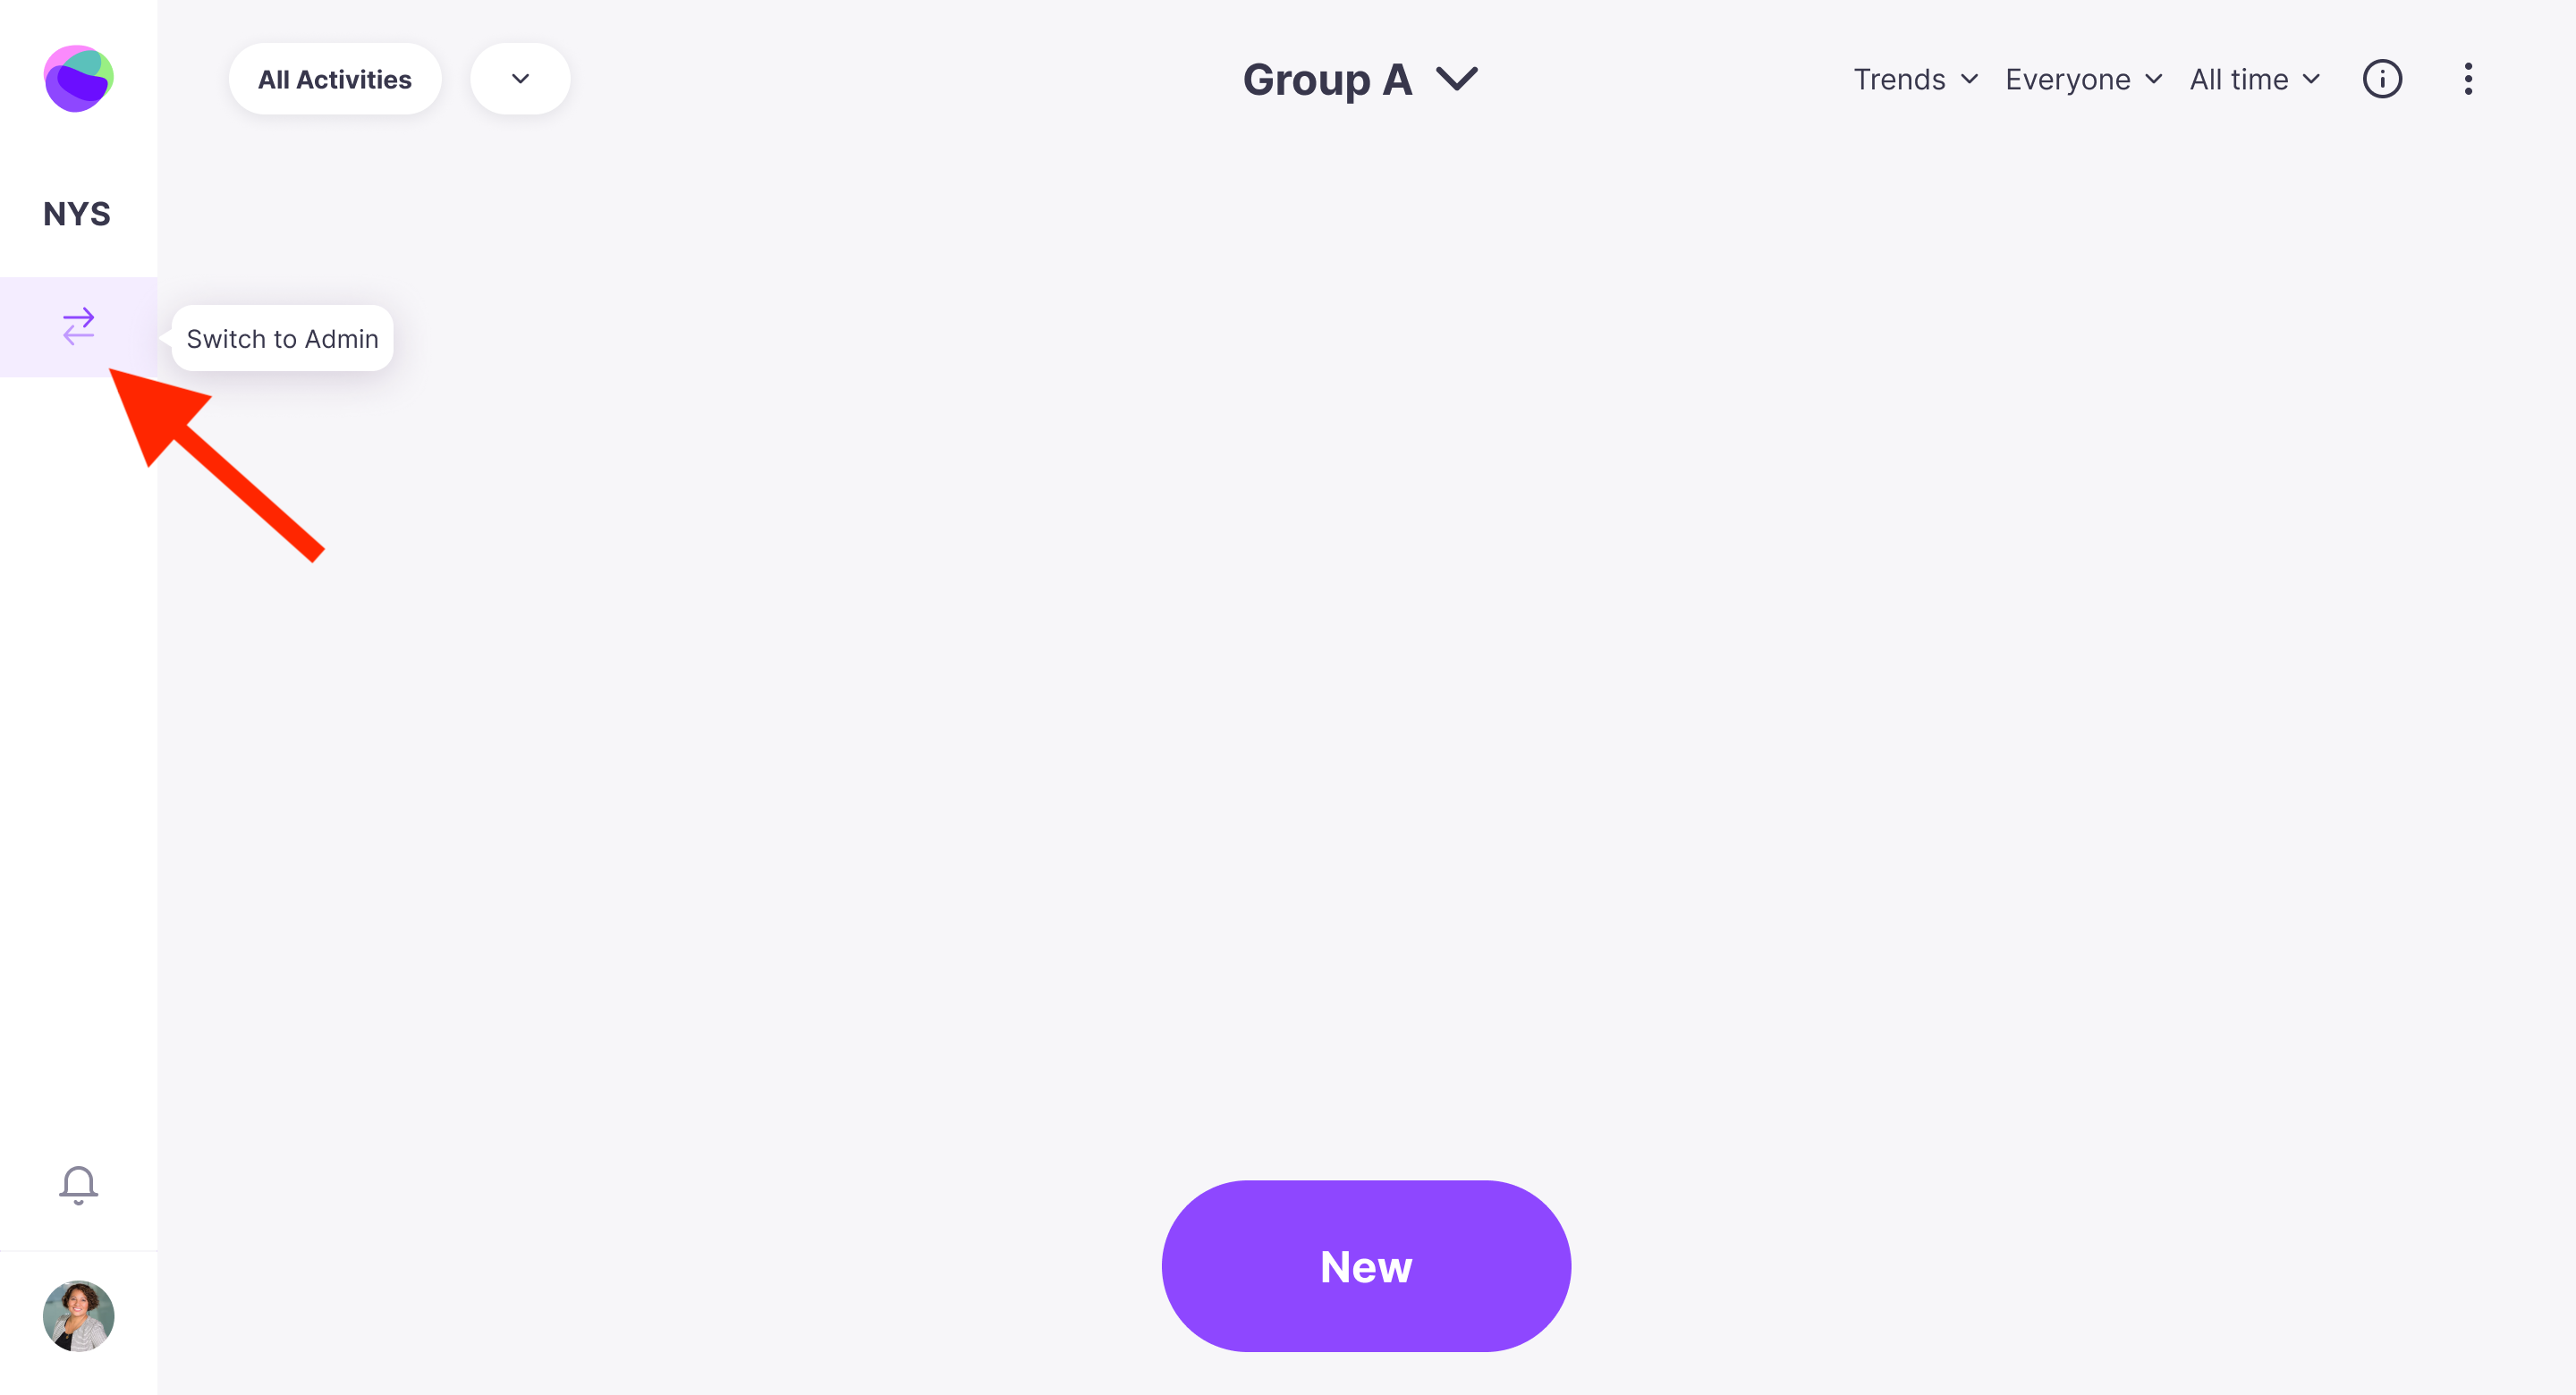The image size is (2576, 1395).
Task: Click the chevron next to Group A
Action: (1457, 79)
